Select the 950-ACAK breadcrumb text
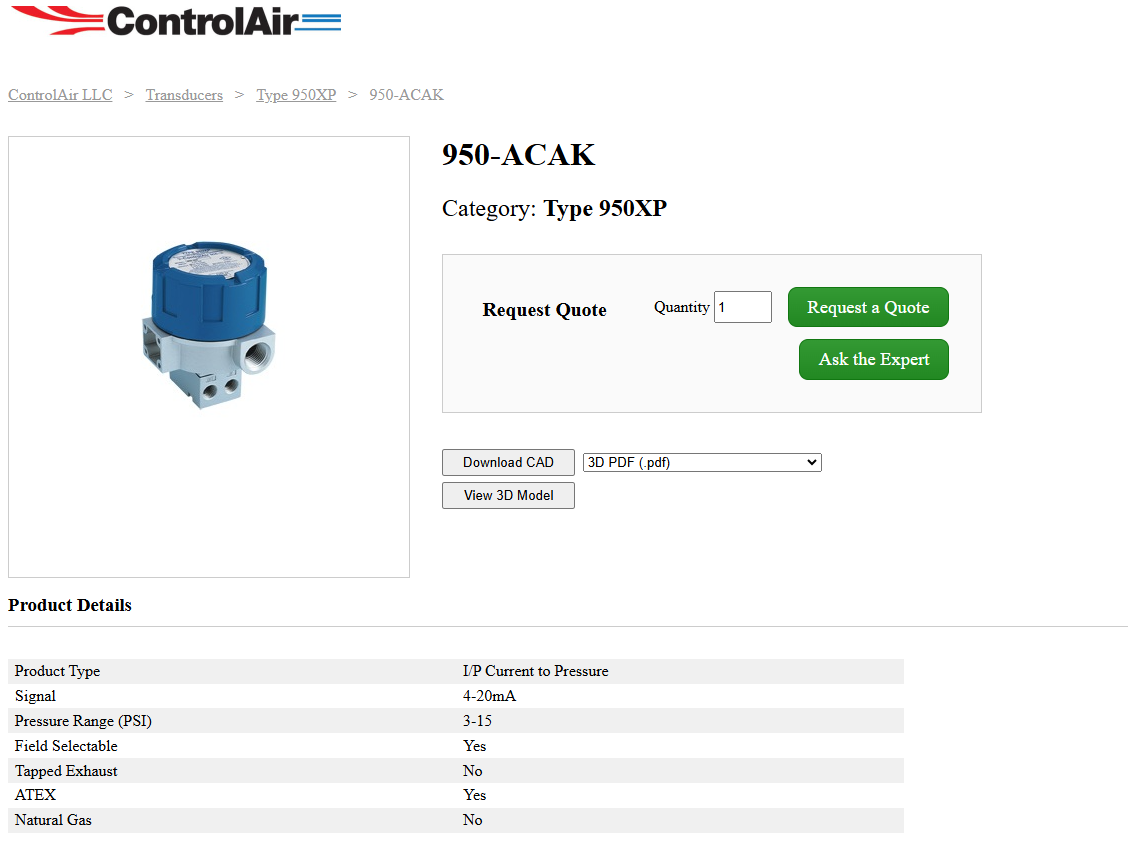 [x=406, y=95]
